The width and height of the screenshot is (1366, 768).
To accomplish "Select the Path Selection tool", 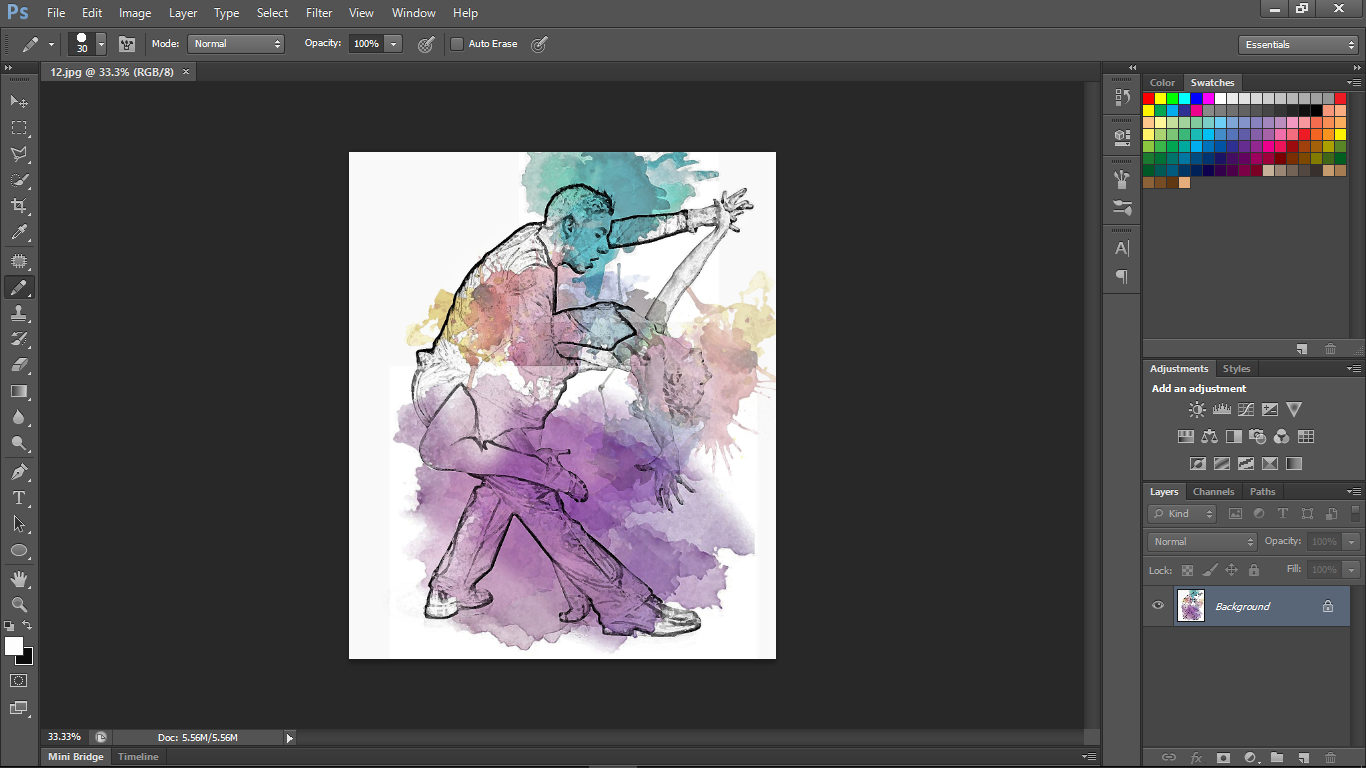I will (19, 524).
